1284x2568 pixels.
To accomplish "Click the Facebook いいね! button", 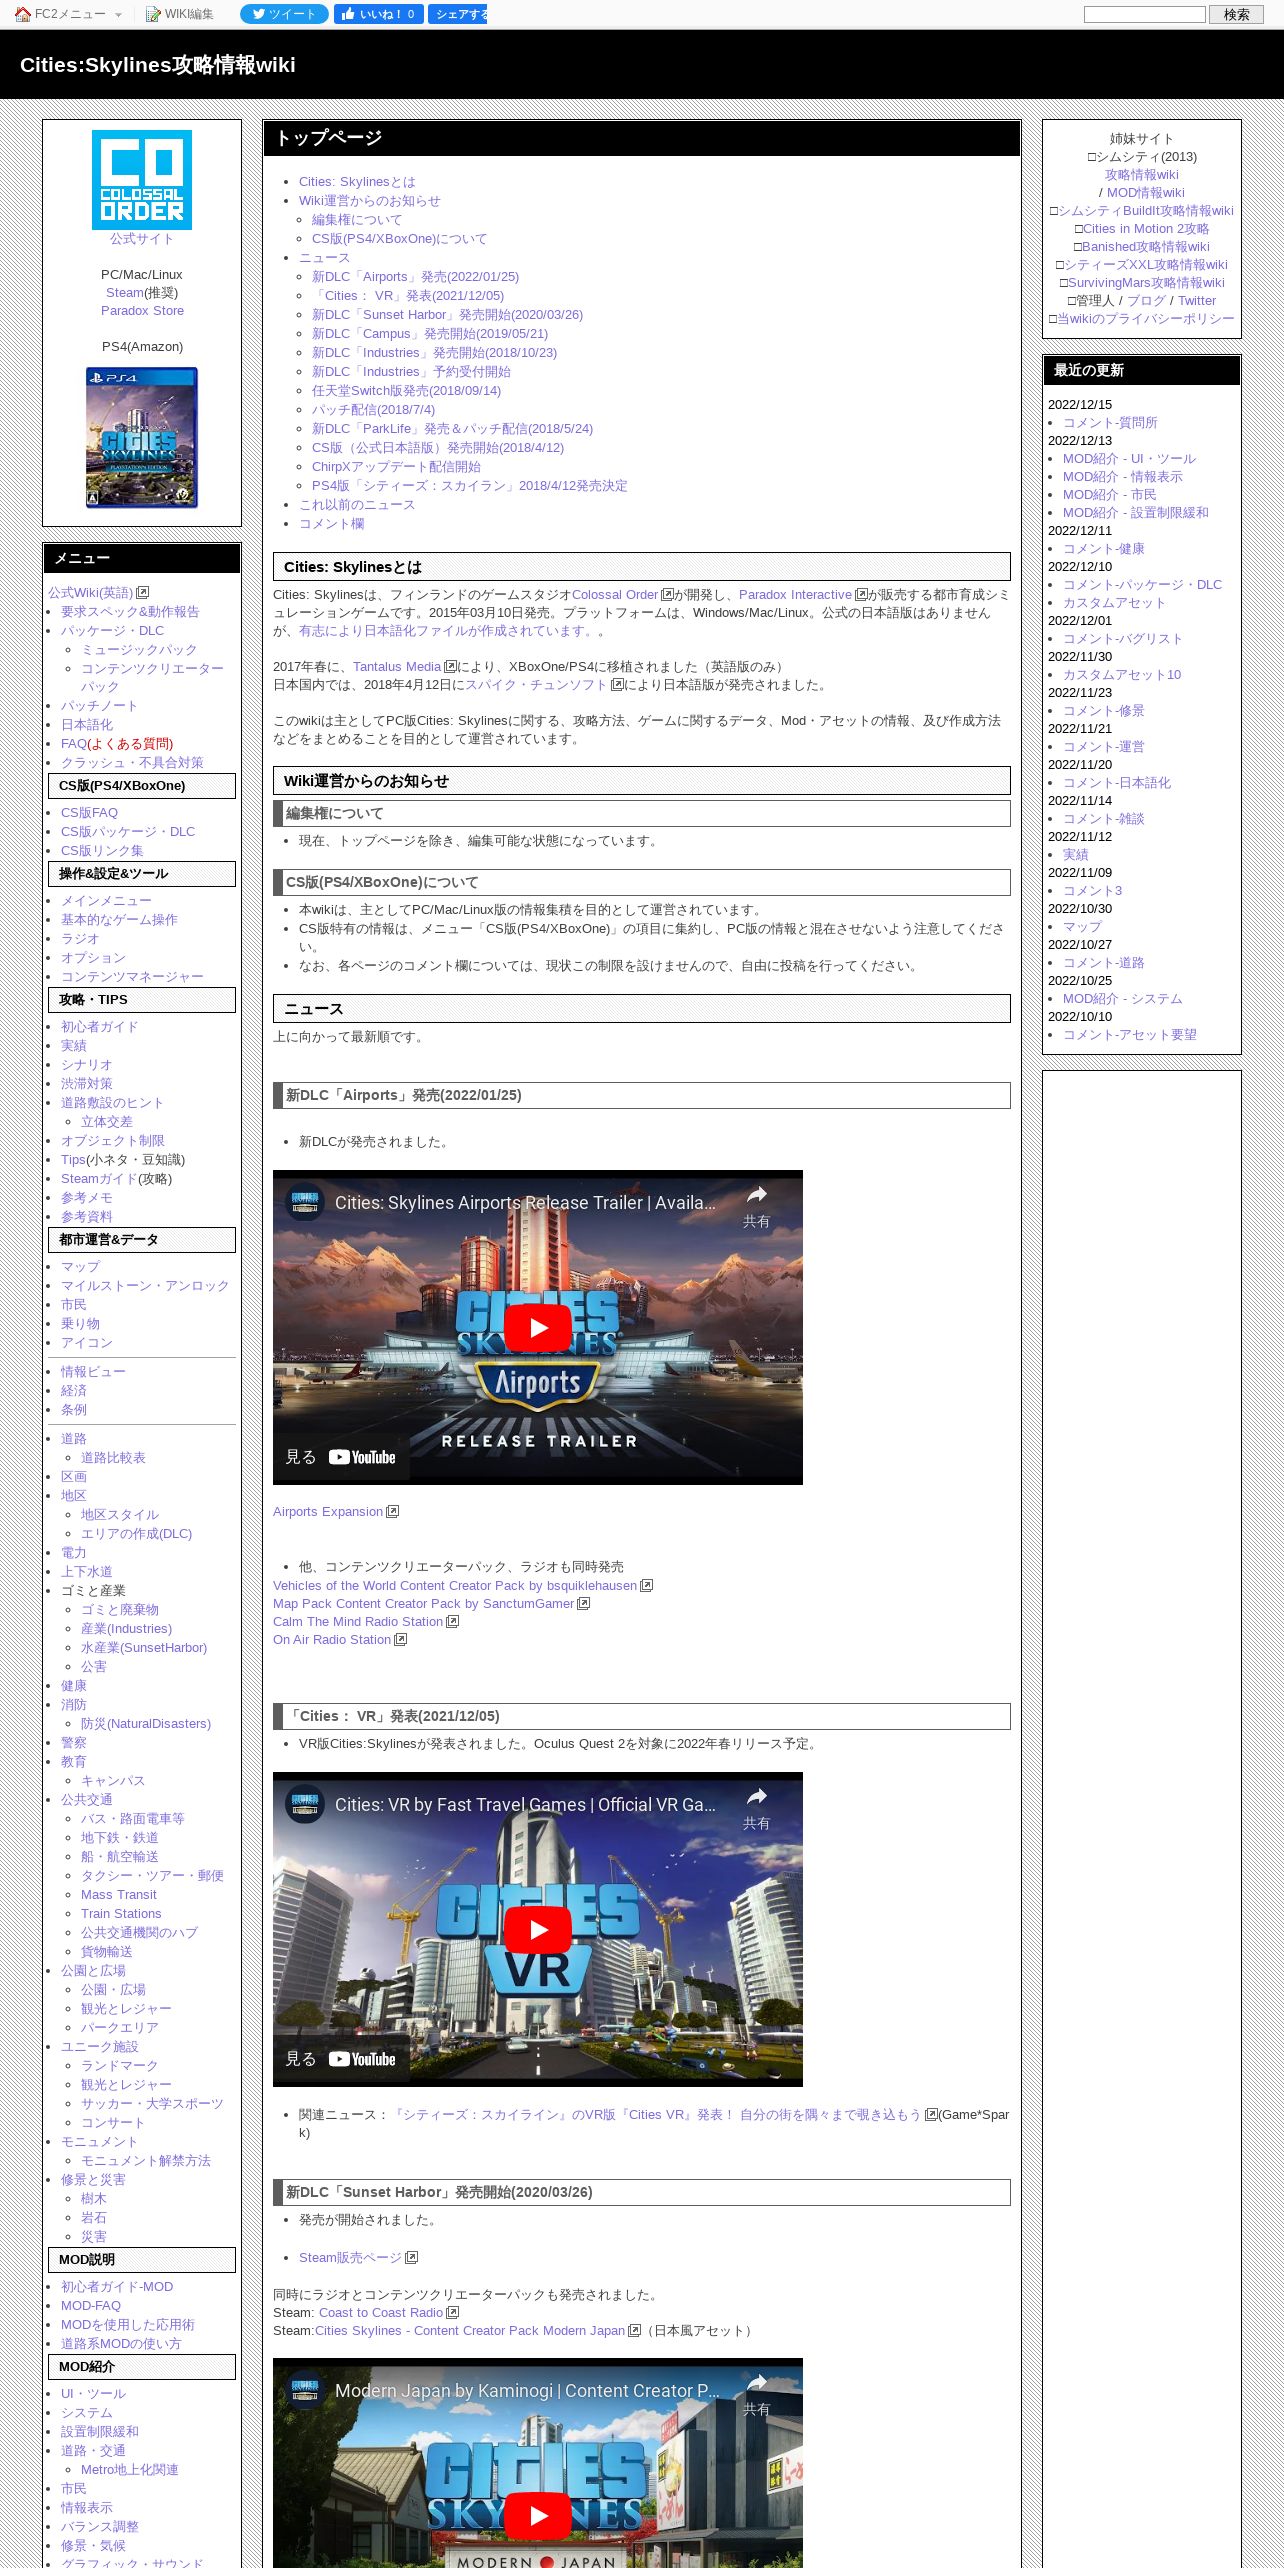I will 378,14.
